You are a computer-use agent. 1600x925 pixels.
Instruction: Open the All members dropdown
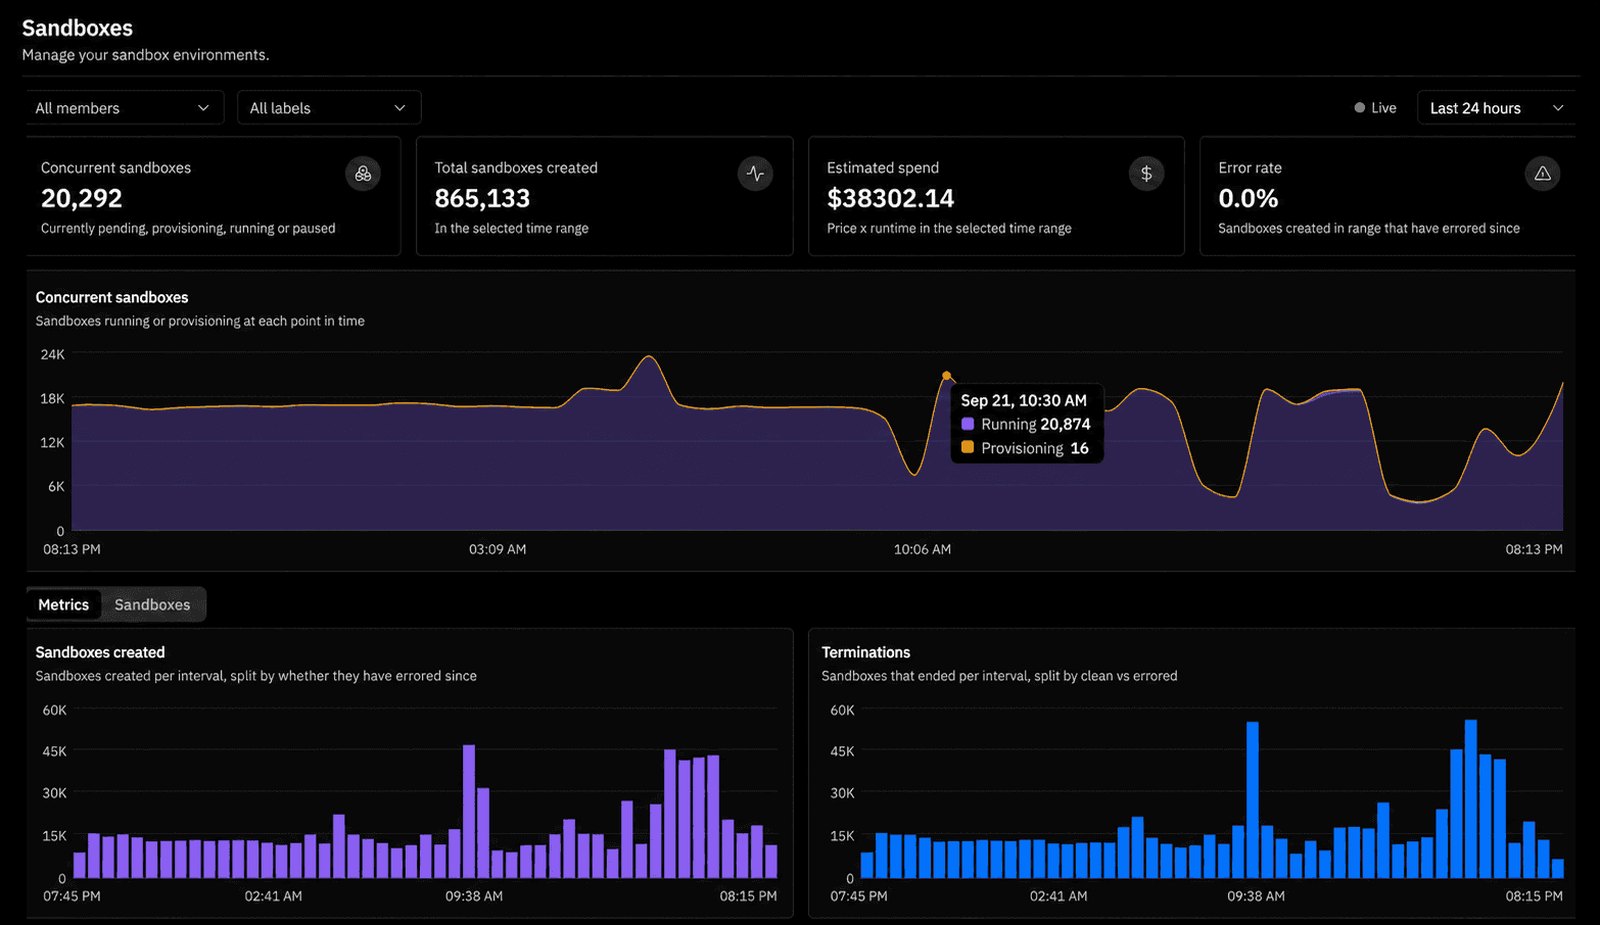[123, 108]
